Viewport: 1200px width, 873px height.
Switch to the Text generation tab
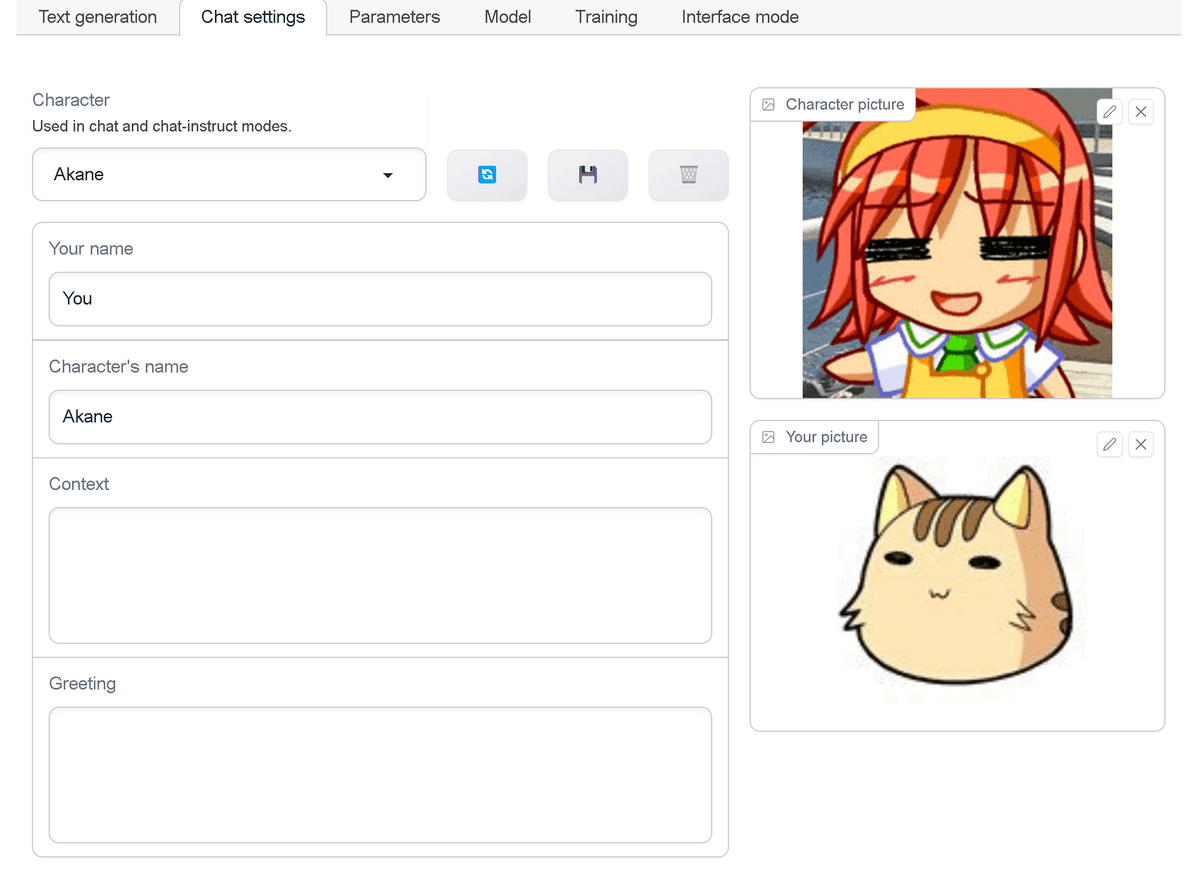(98, 17)
